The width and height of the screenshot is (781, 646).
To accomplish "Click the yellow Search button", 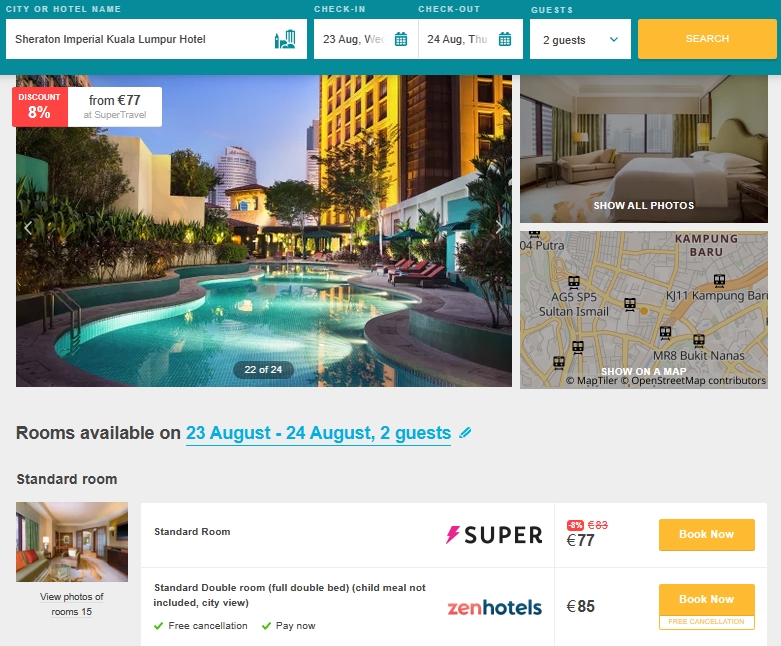I will 707,39.
